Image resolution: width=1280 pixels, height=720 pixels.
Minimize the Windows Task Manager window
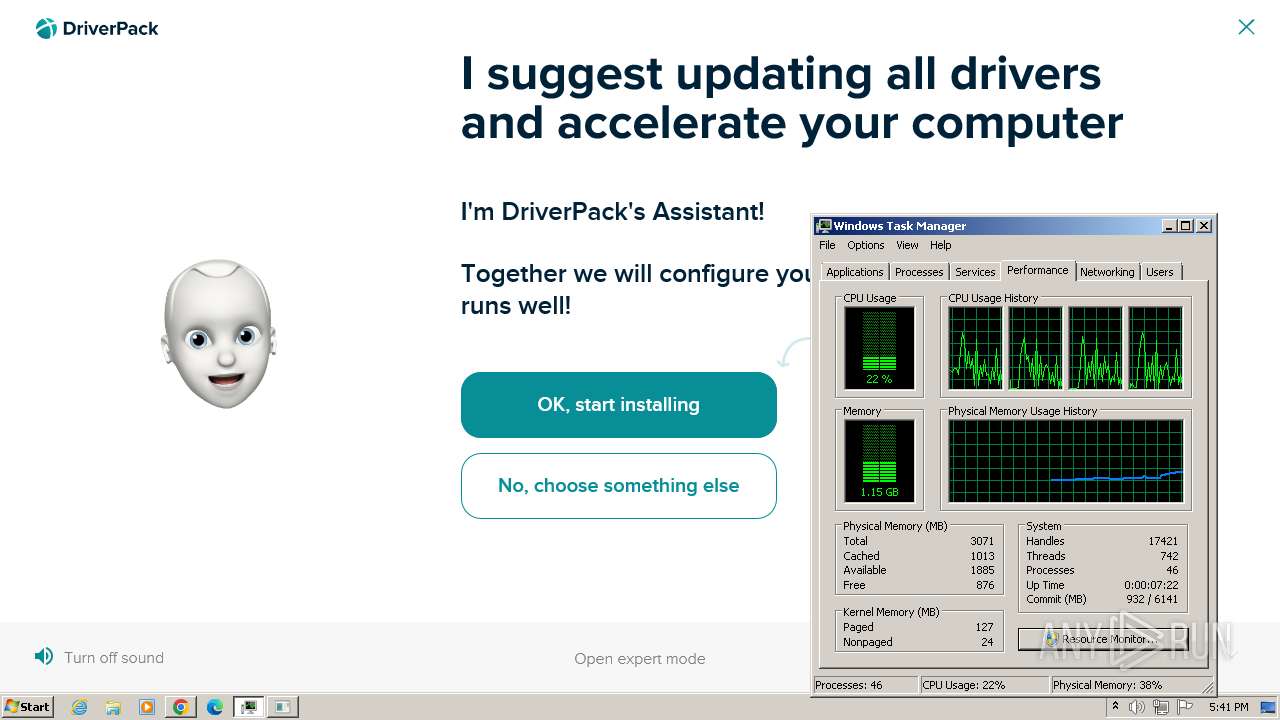(x=1169, y=226)
